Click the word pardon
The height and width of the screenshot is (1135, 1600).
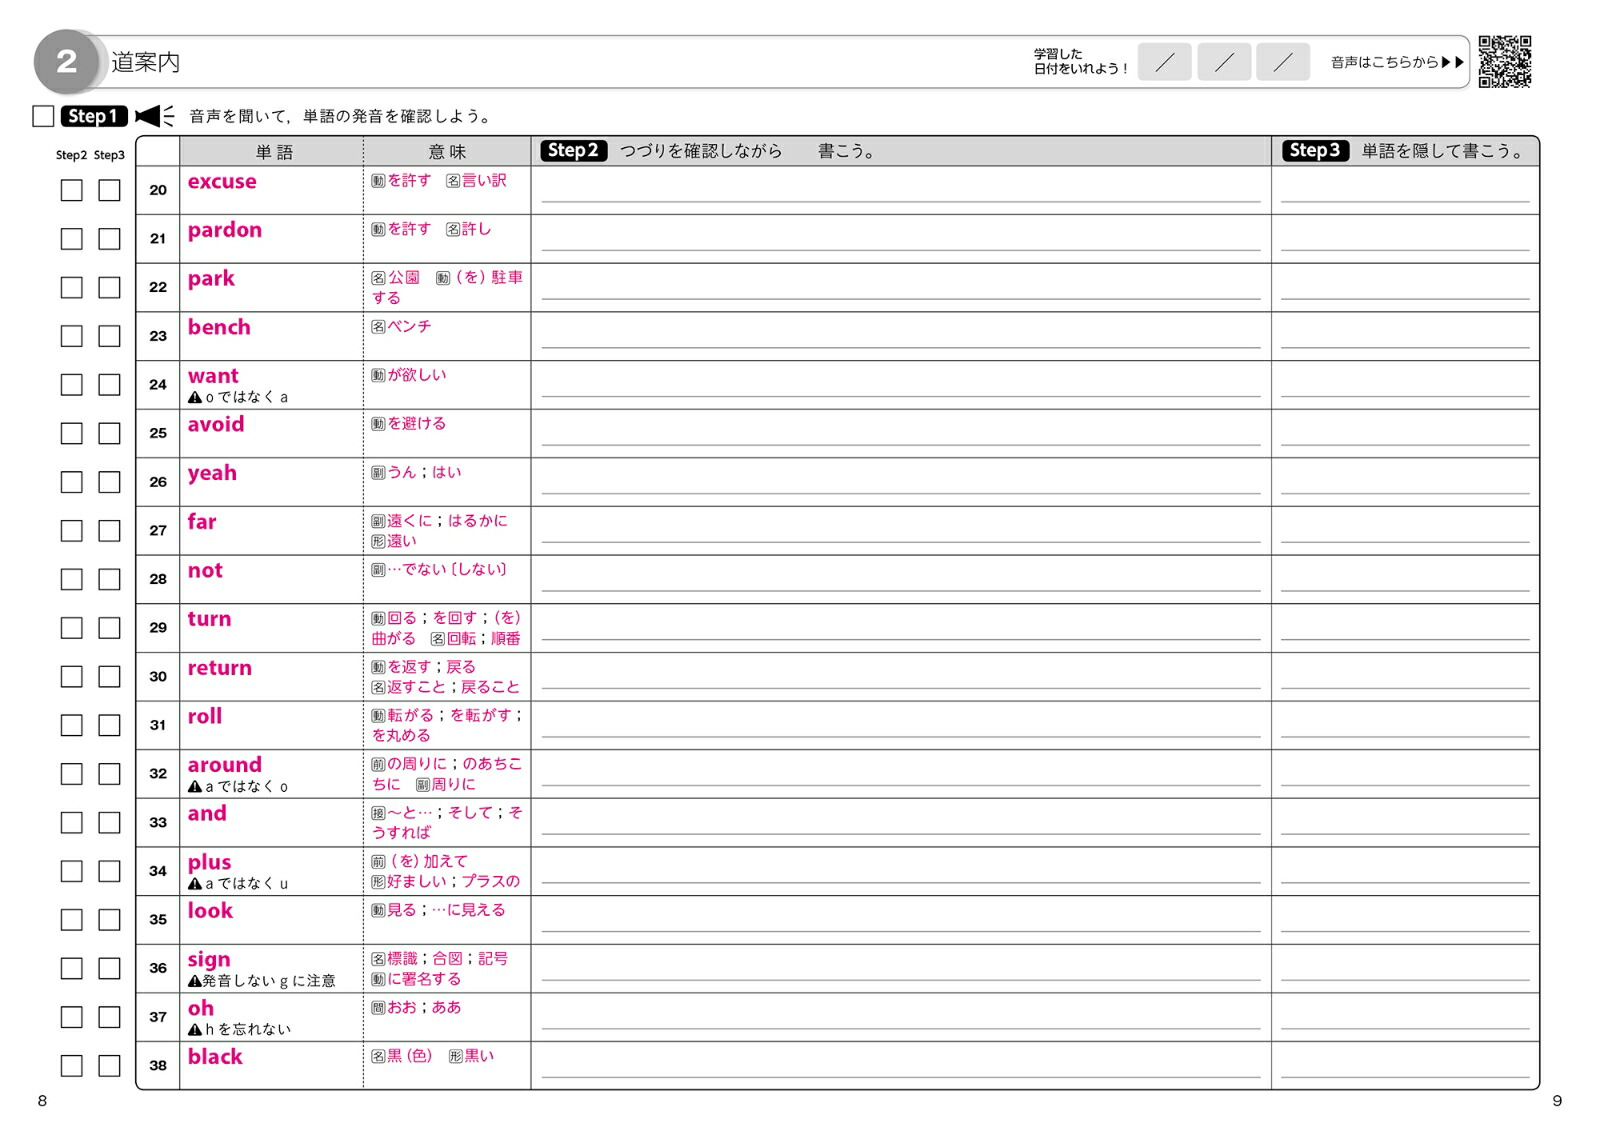coord(225,230)
